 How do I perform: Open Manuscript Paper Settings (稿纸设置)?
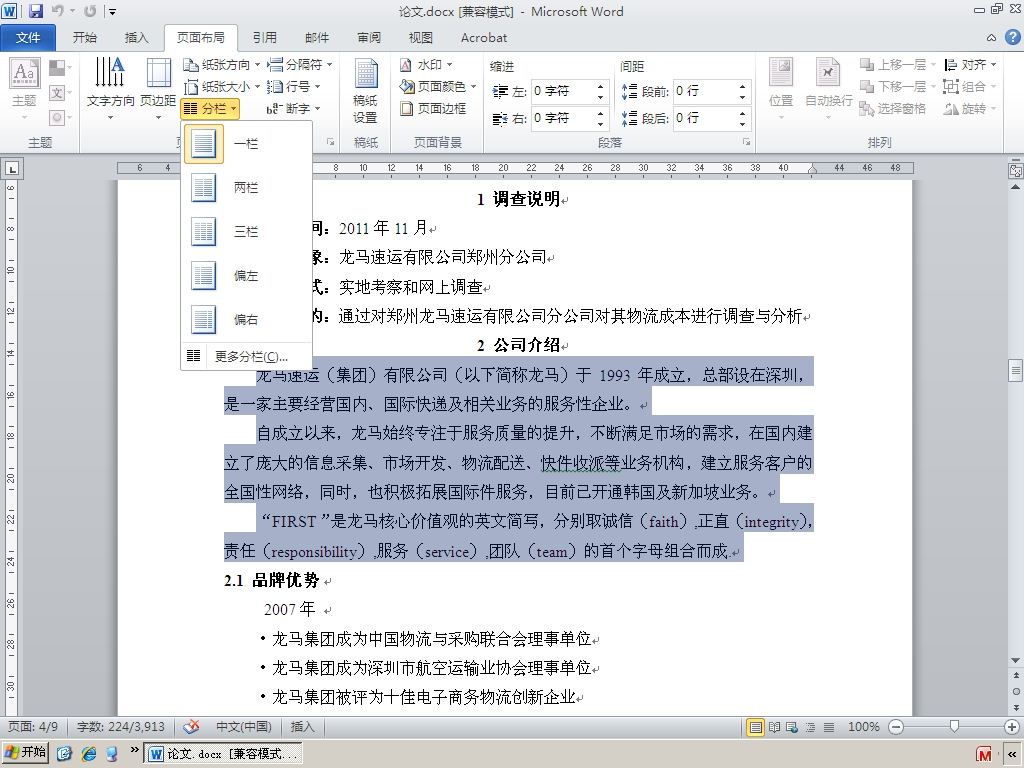pyautogui.click(x=366, y=91)
